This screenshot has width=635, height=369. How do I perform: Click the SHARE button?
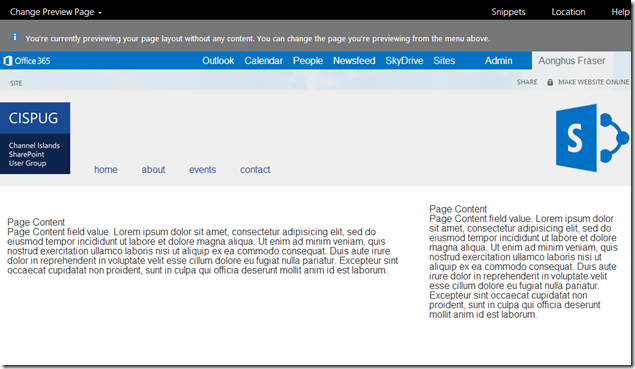527,82
